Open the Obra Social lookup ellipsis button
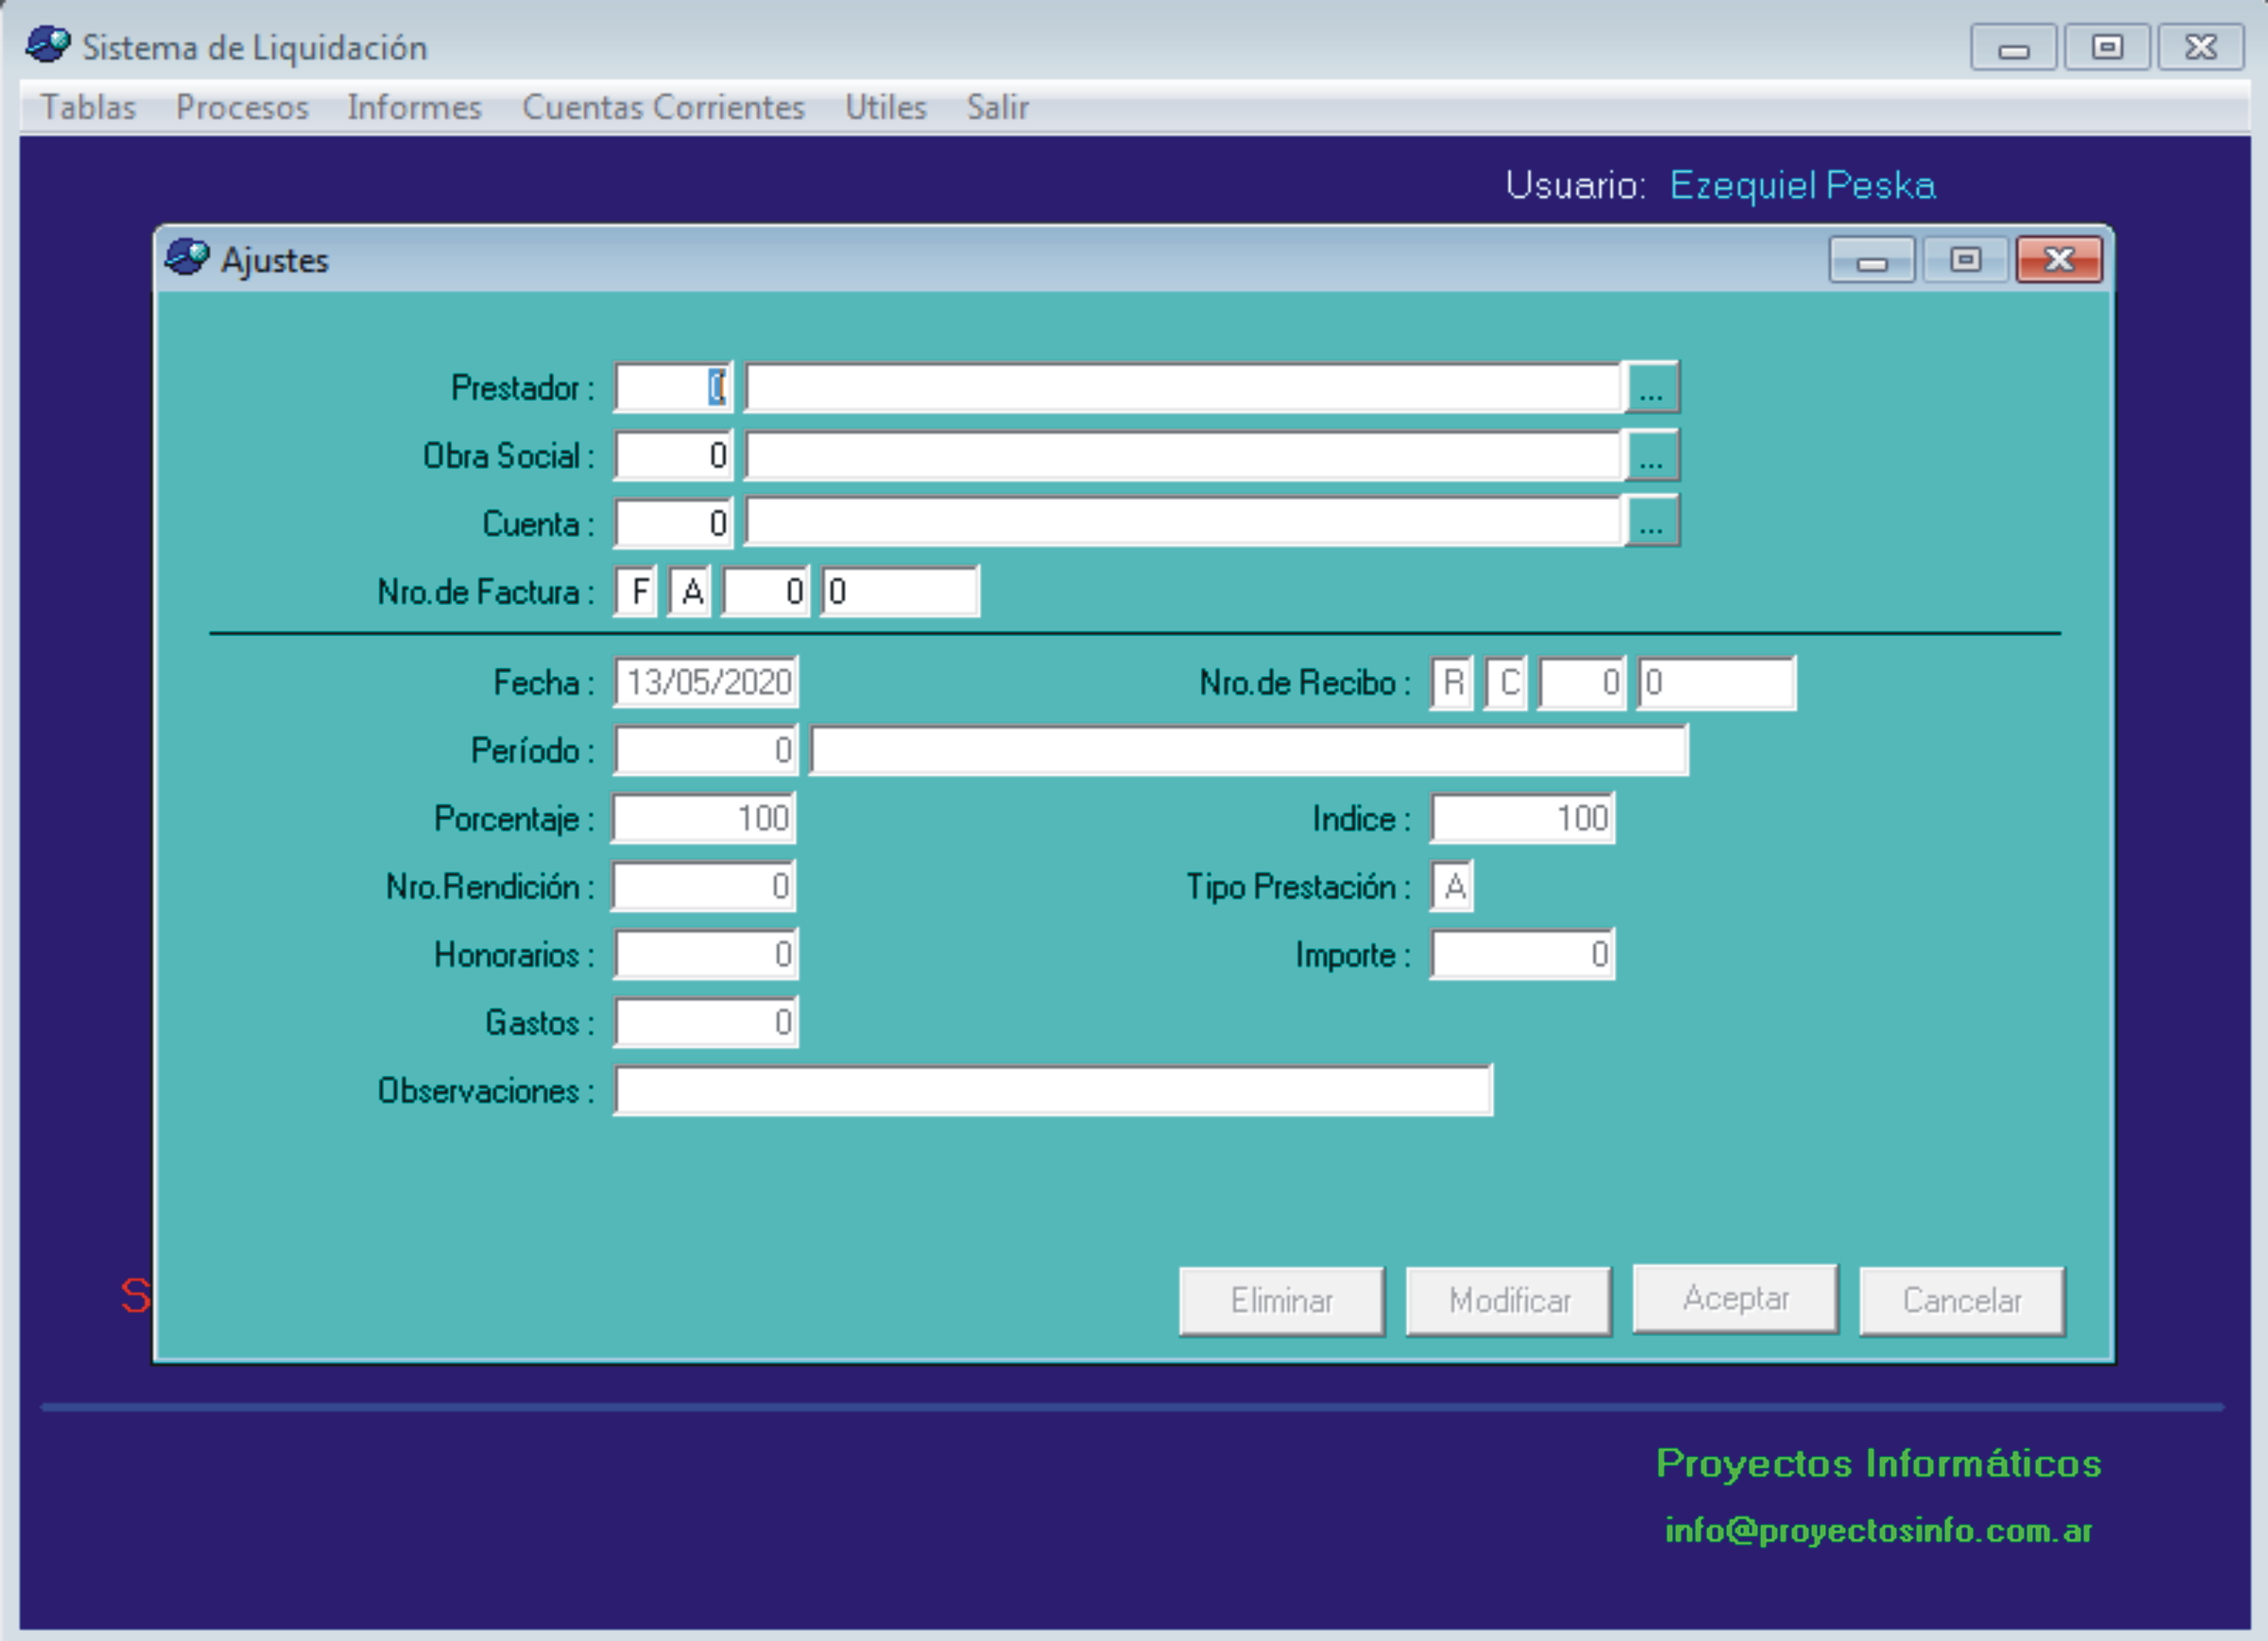 tap(1651, 455)
